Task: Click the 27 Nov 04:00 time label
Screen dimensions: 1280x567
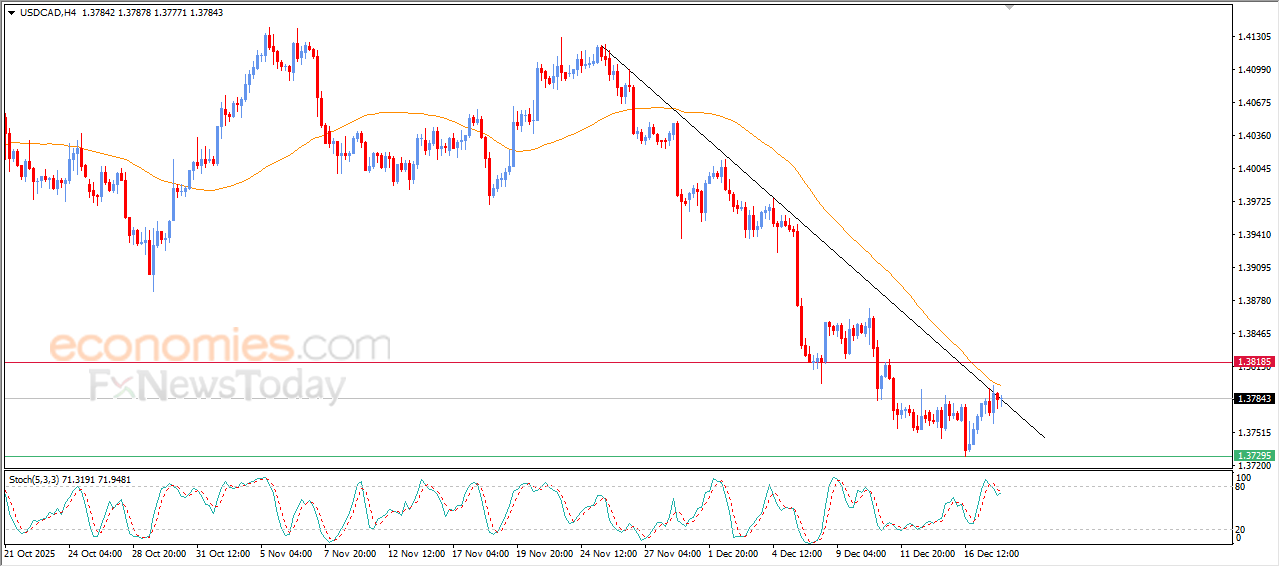Action: 673,552
